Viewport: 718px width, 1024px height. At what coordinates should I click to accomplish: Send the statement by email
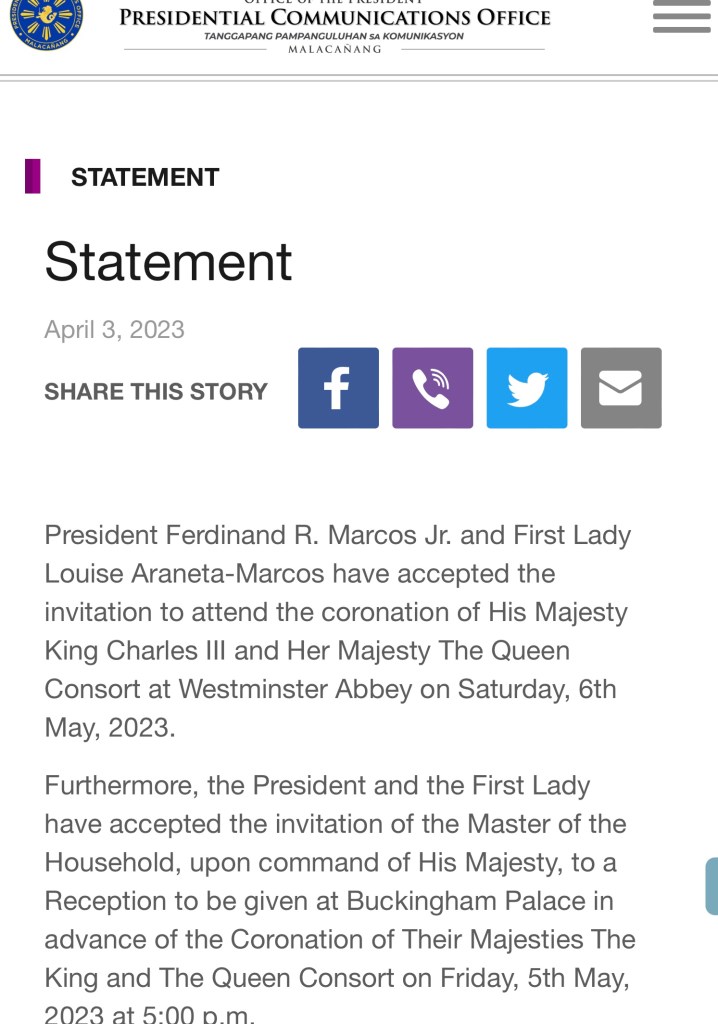coord(621,388)
